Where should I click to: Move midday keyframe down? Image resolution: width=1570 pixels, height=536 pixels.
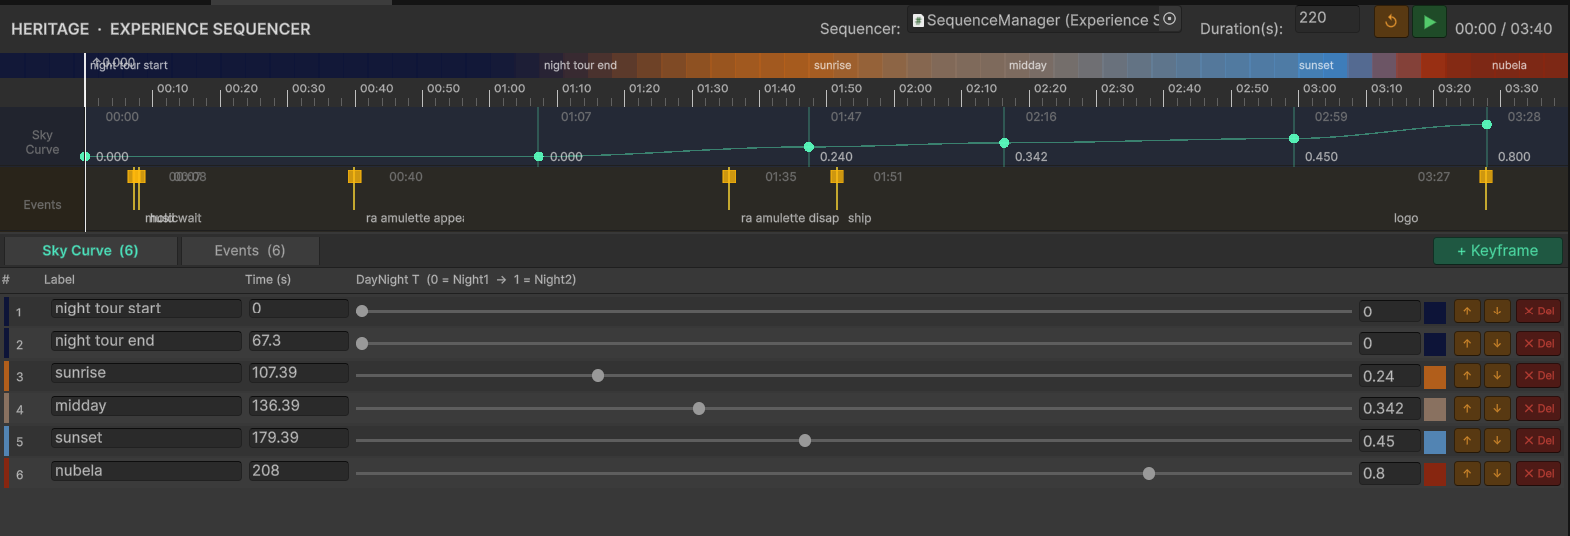click(1497, 408)
